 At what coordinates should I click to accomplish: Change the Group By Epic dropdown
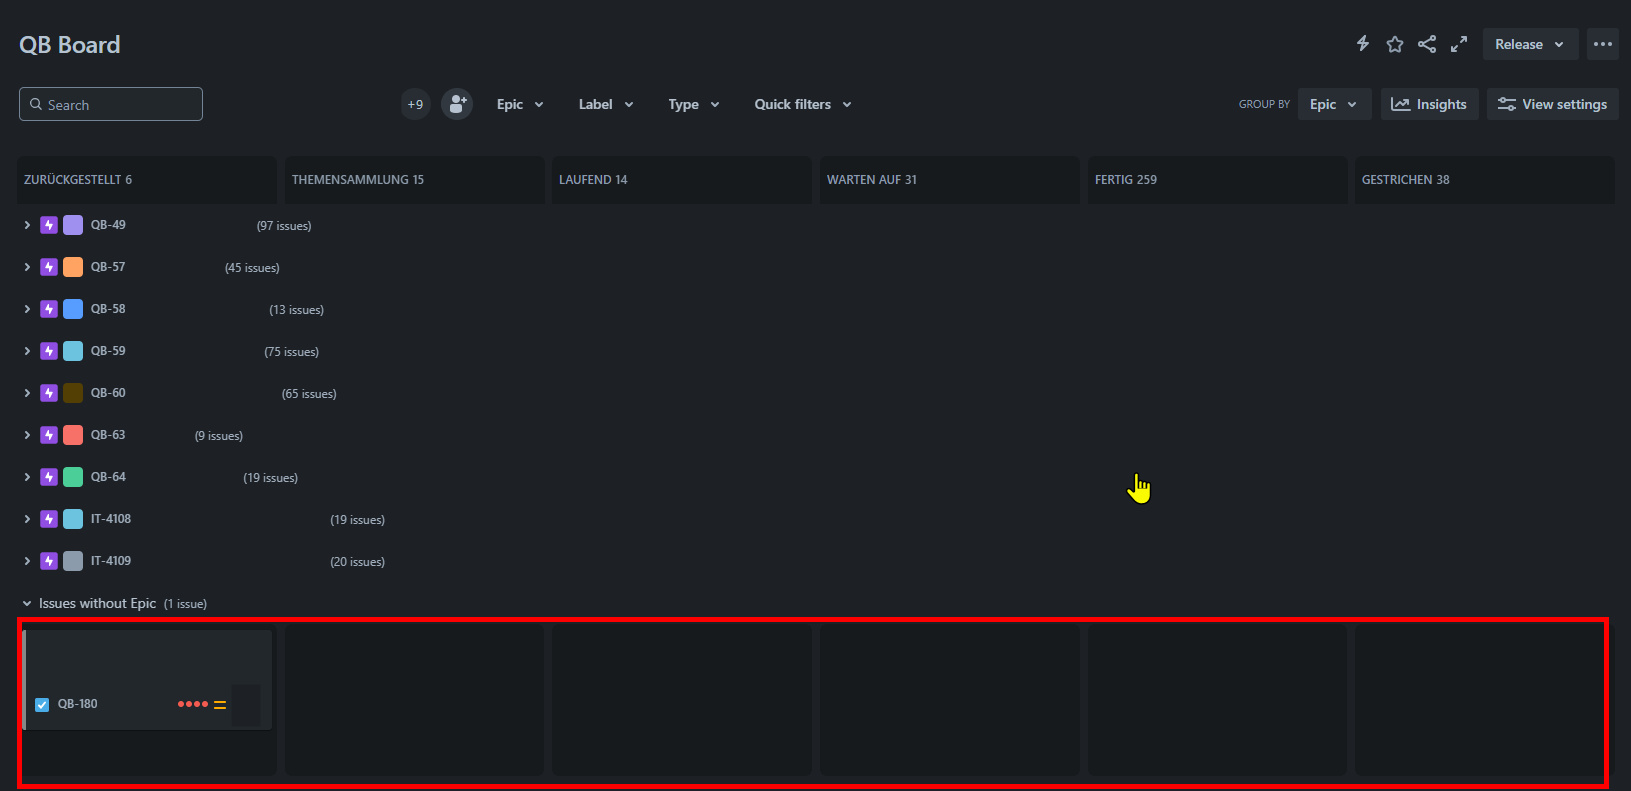click(1334, 104)
